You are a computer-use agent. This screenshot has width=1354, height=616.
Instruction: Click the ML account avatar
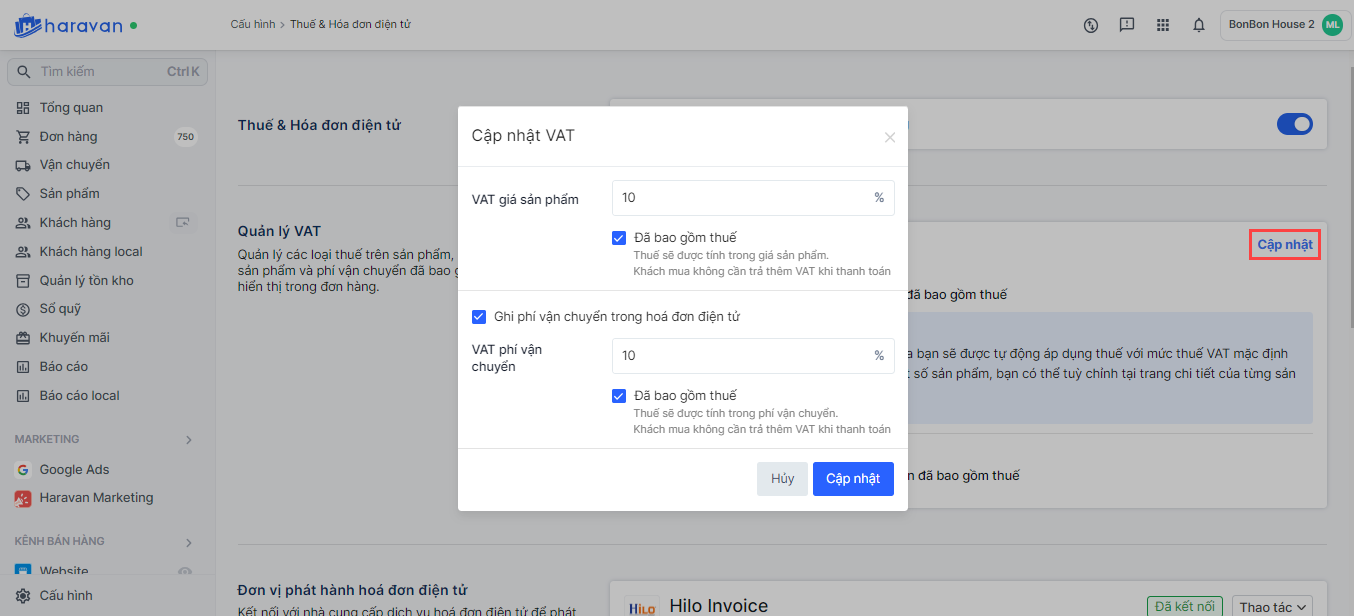[x=1332, y=25]
